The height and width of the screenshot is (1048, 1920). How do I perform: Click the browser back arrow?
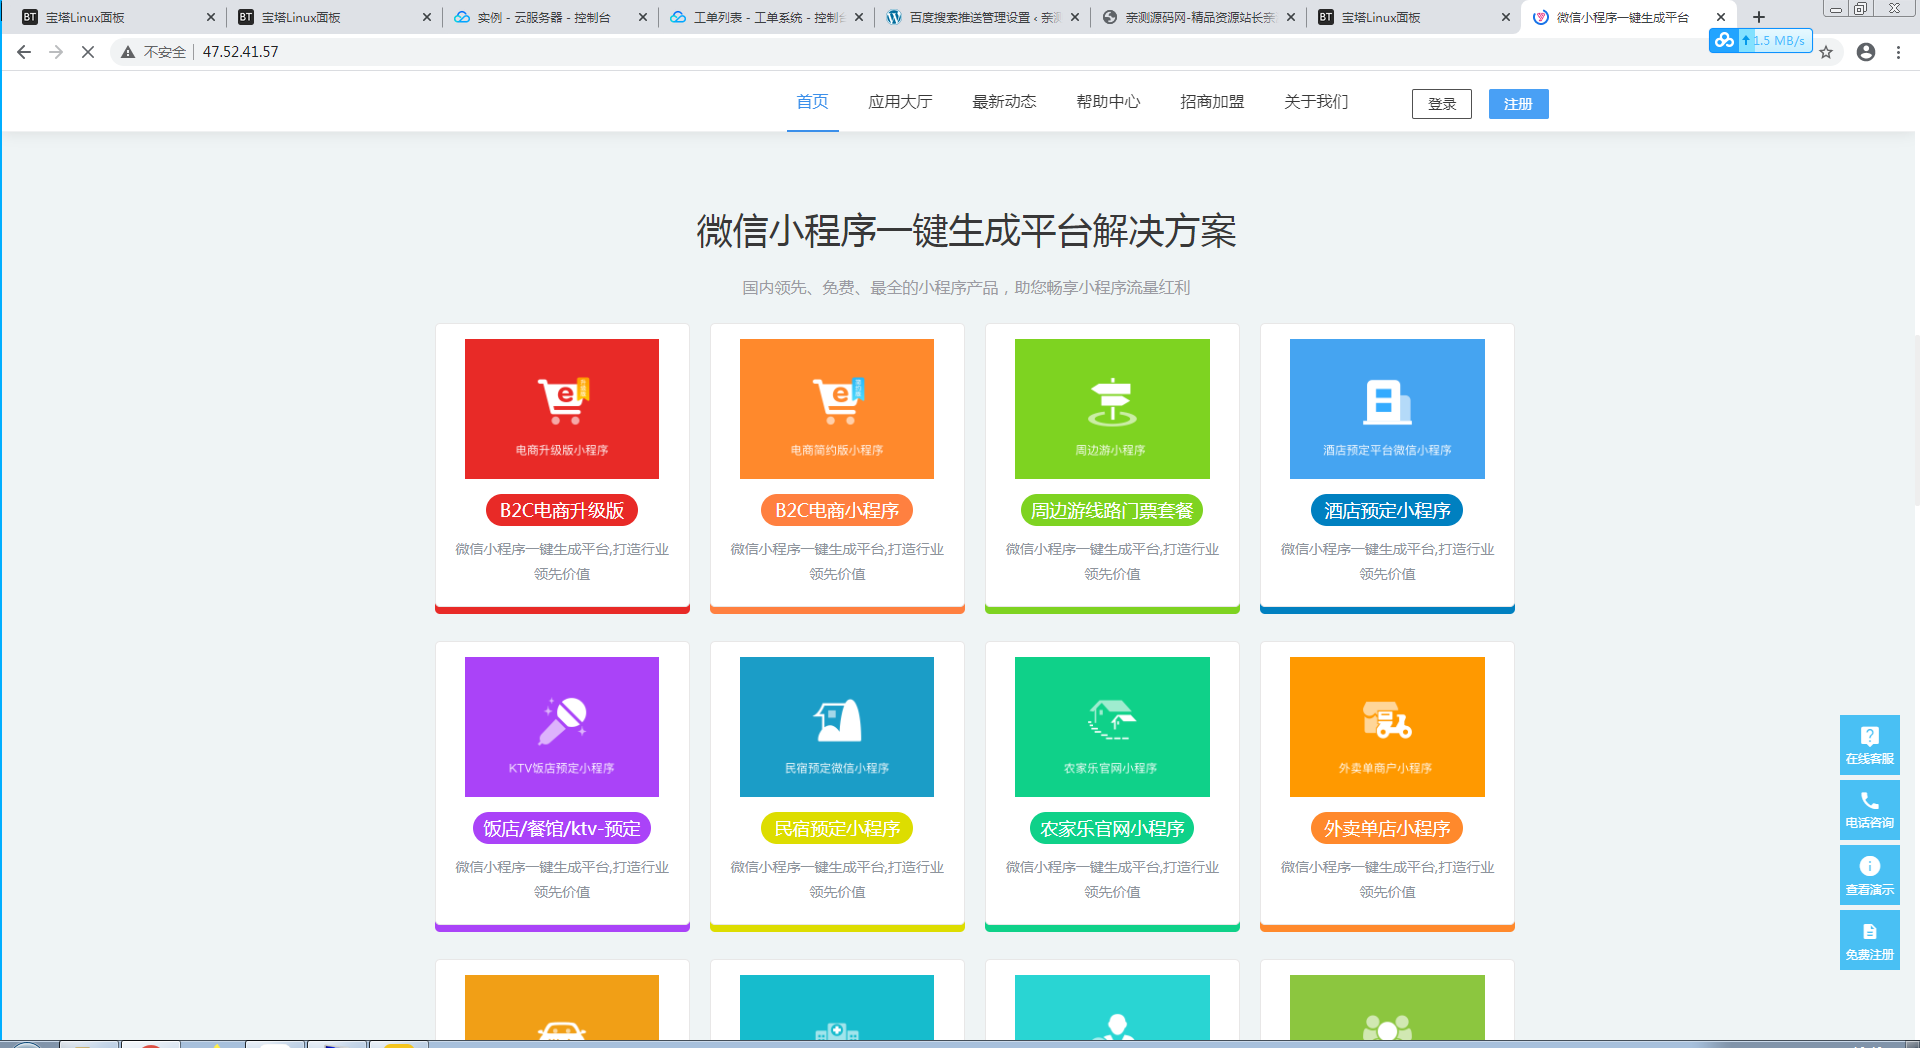[24, 52]
